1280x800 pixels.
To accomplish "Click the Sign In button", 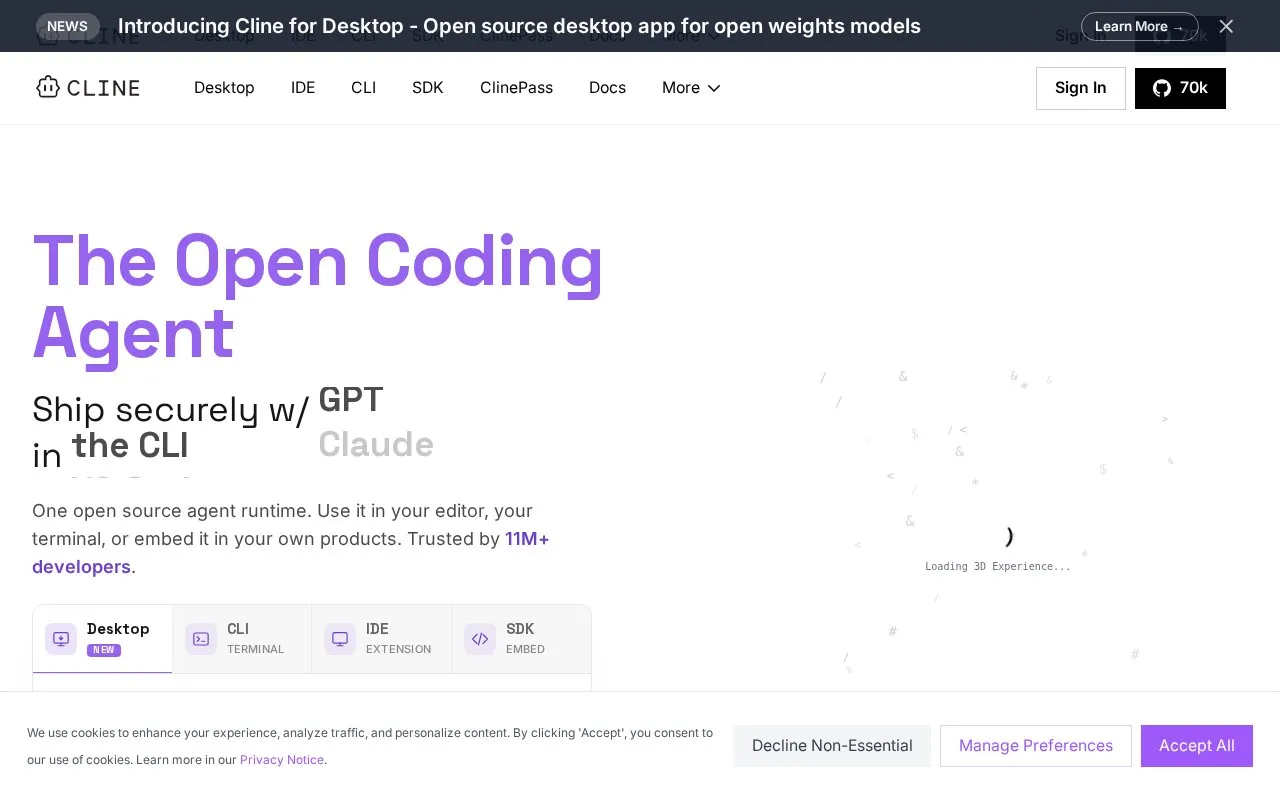I will pos(1081,88).
